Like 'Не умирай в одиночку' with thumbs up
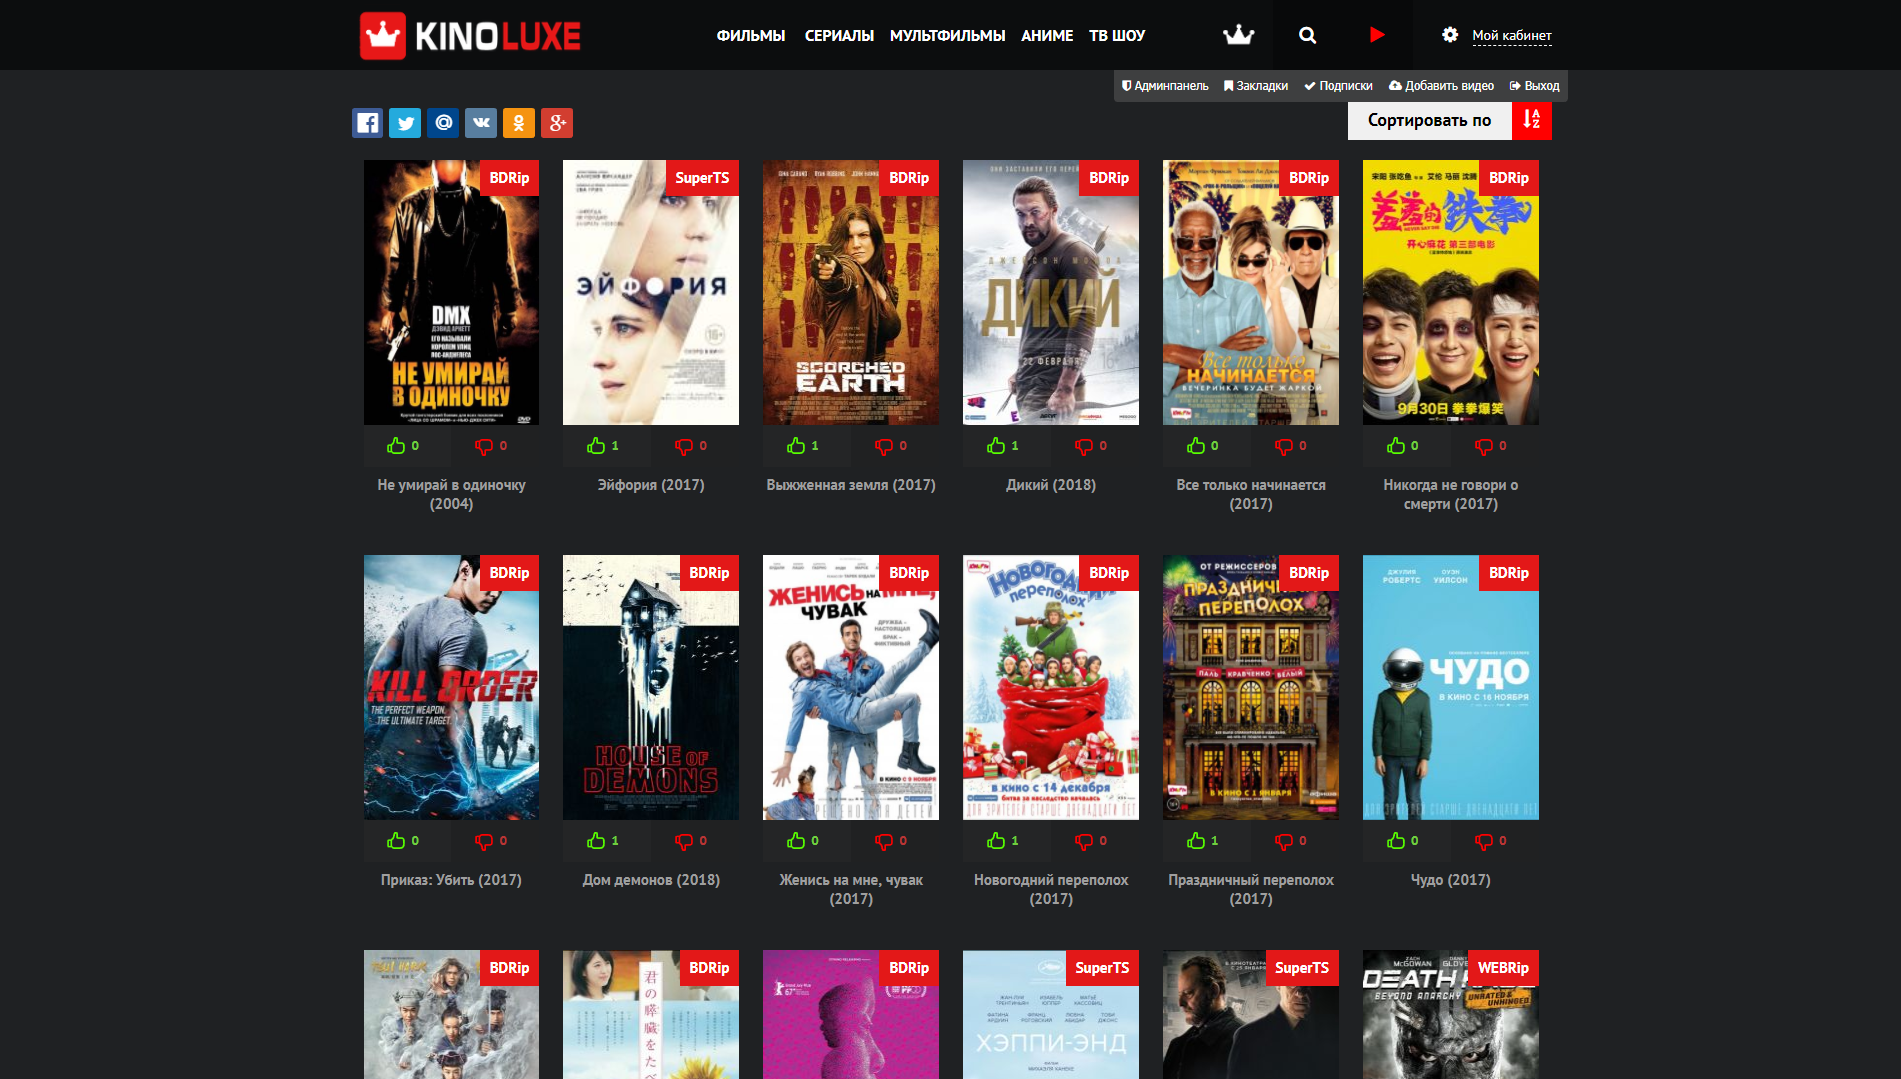The height and width of the screenshot is (1079, 1901). (x=397, y=446)
